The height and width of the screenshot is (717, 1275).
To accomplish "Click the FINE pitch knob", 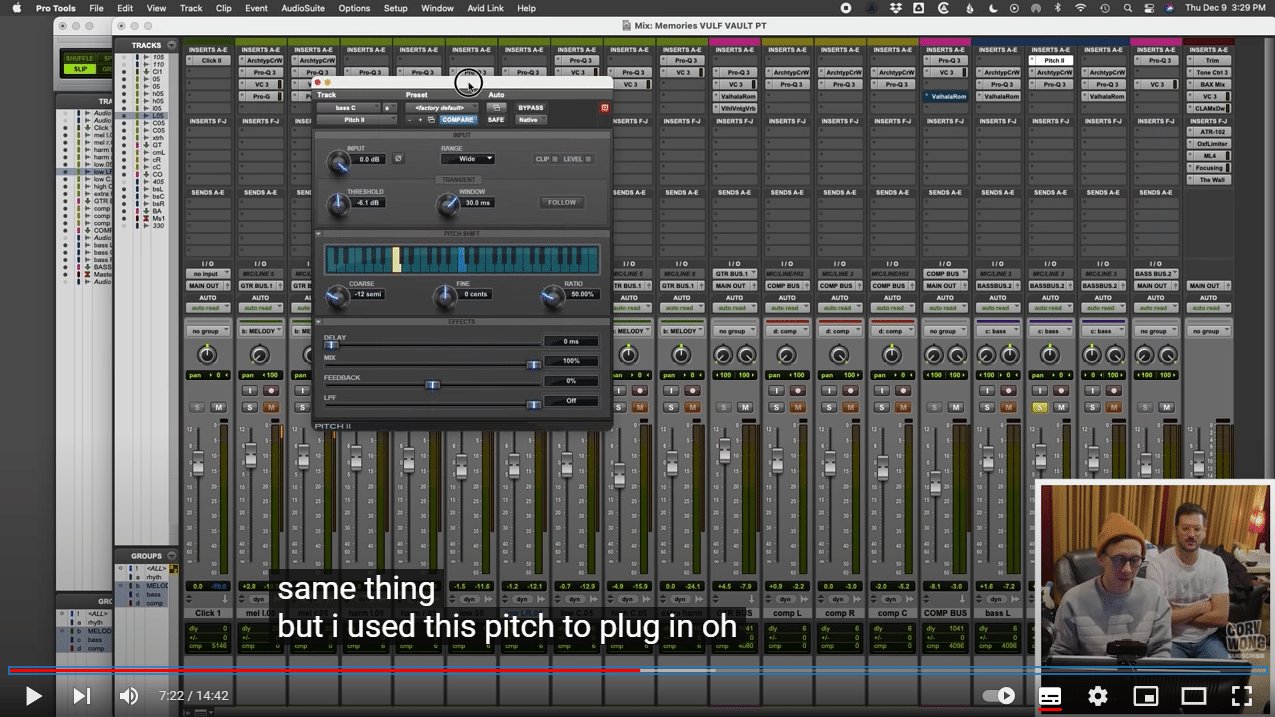I will pyautogui.click(x=445, y=297).
